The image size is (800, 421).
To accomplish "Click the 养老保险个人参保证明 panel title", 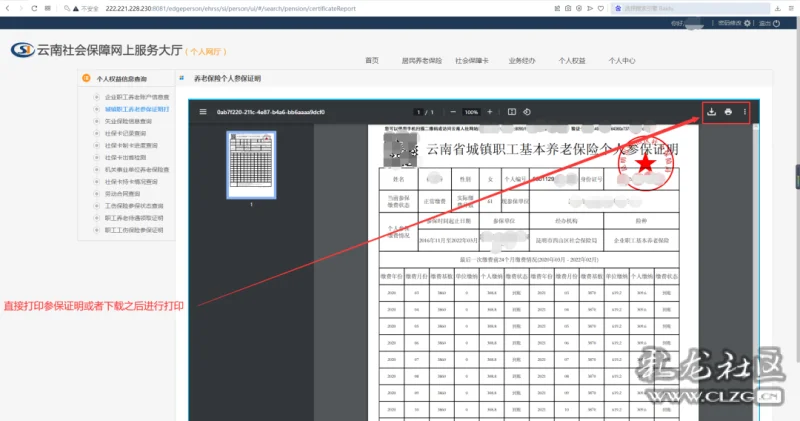I will 227,79.
